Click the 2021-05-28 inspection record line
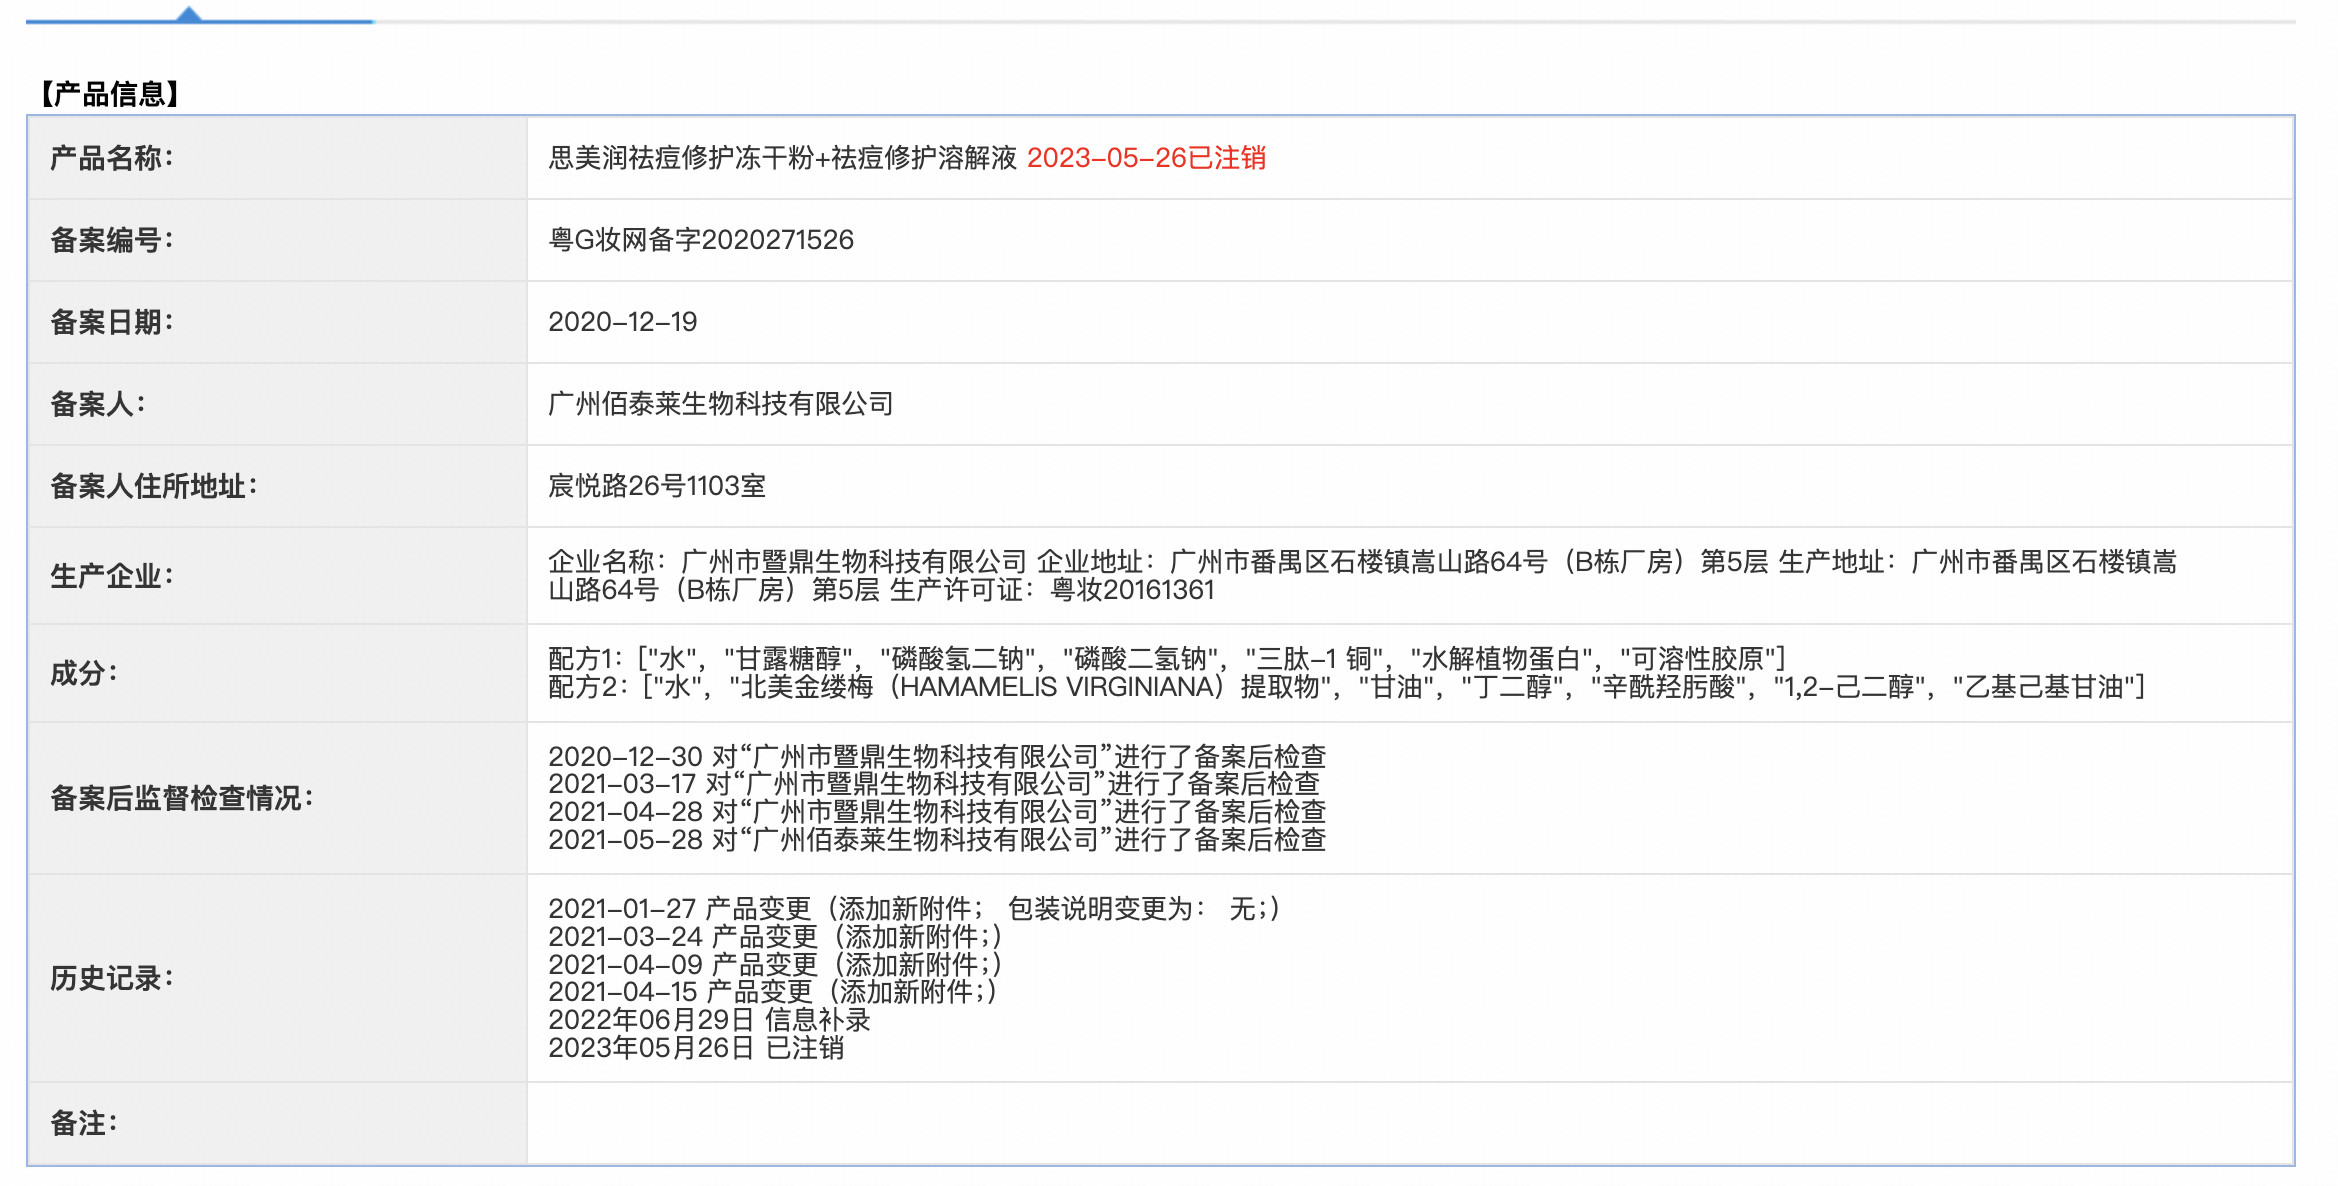2338x1186 pixels. 936,840
